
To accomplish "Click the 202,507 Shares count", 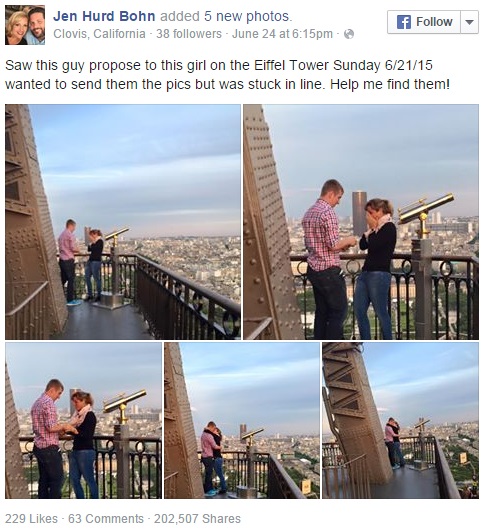I will tap(197, 518).
